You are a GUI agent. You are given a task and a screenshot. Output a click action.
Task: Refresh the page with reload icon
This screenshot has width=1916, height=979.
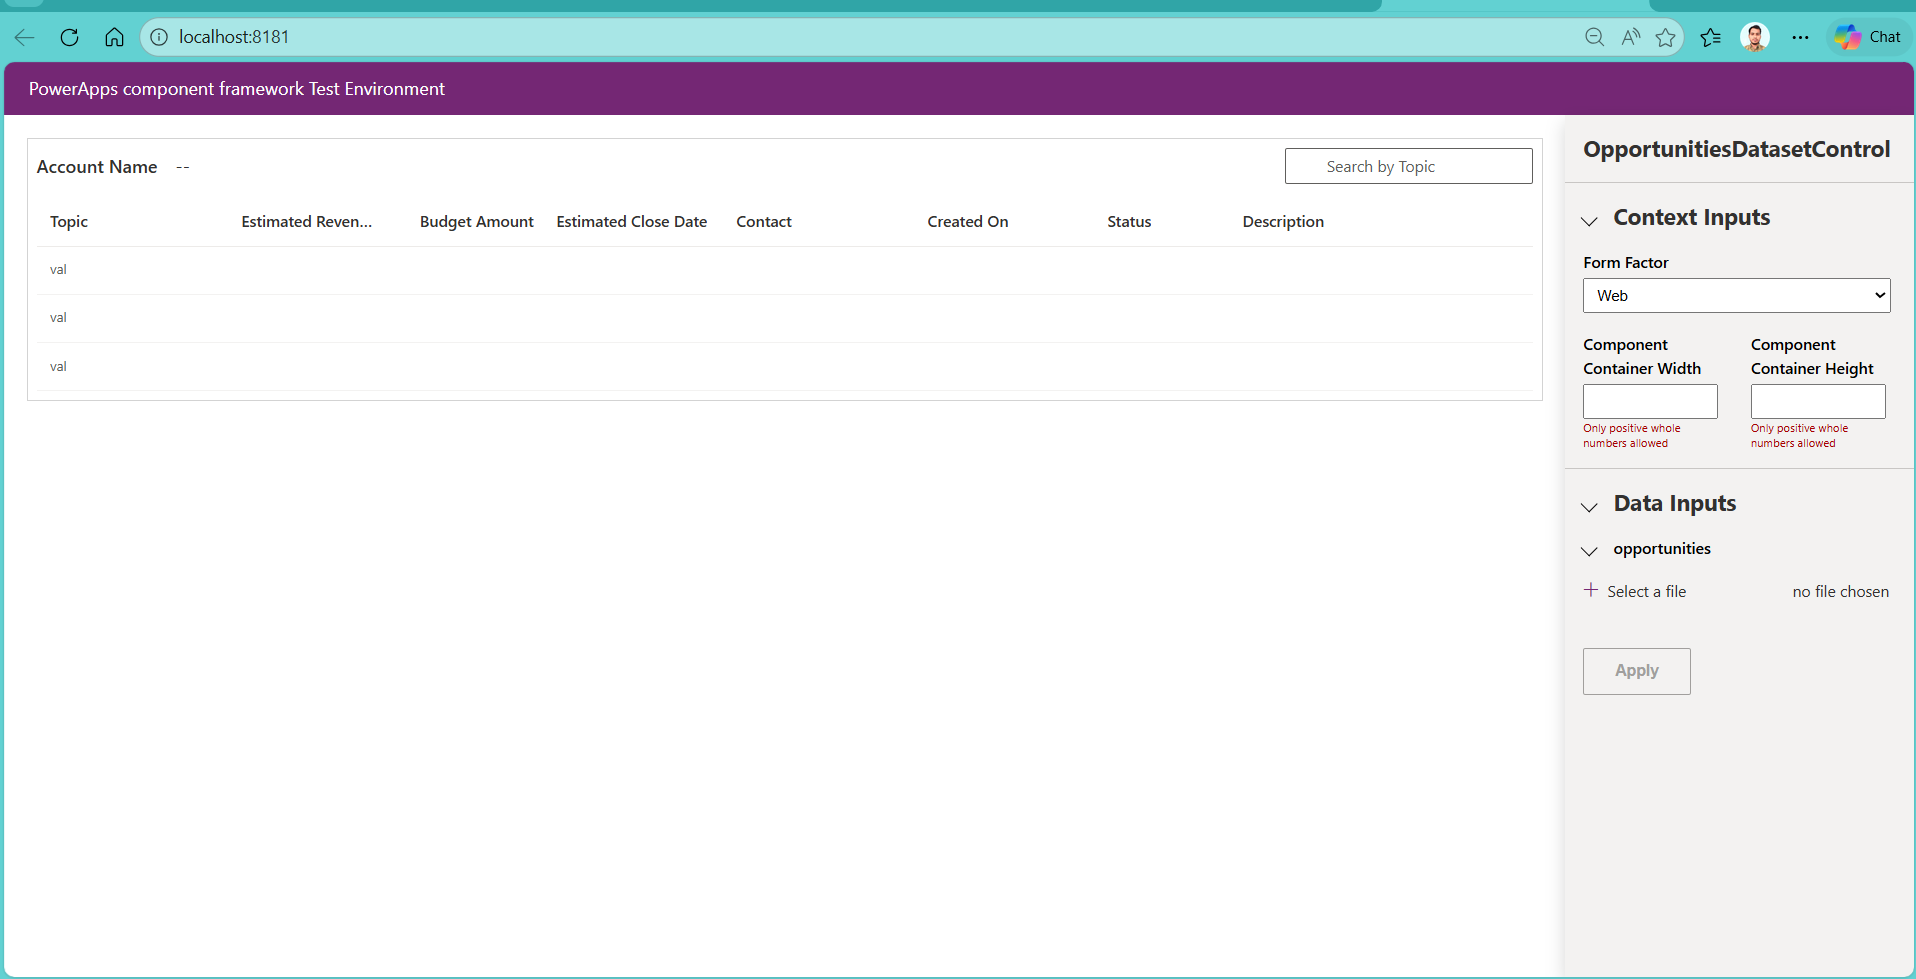[69, 37]
